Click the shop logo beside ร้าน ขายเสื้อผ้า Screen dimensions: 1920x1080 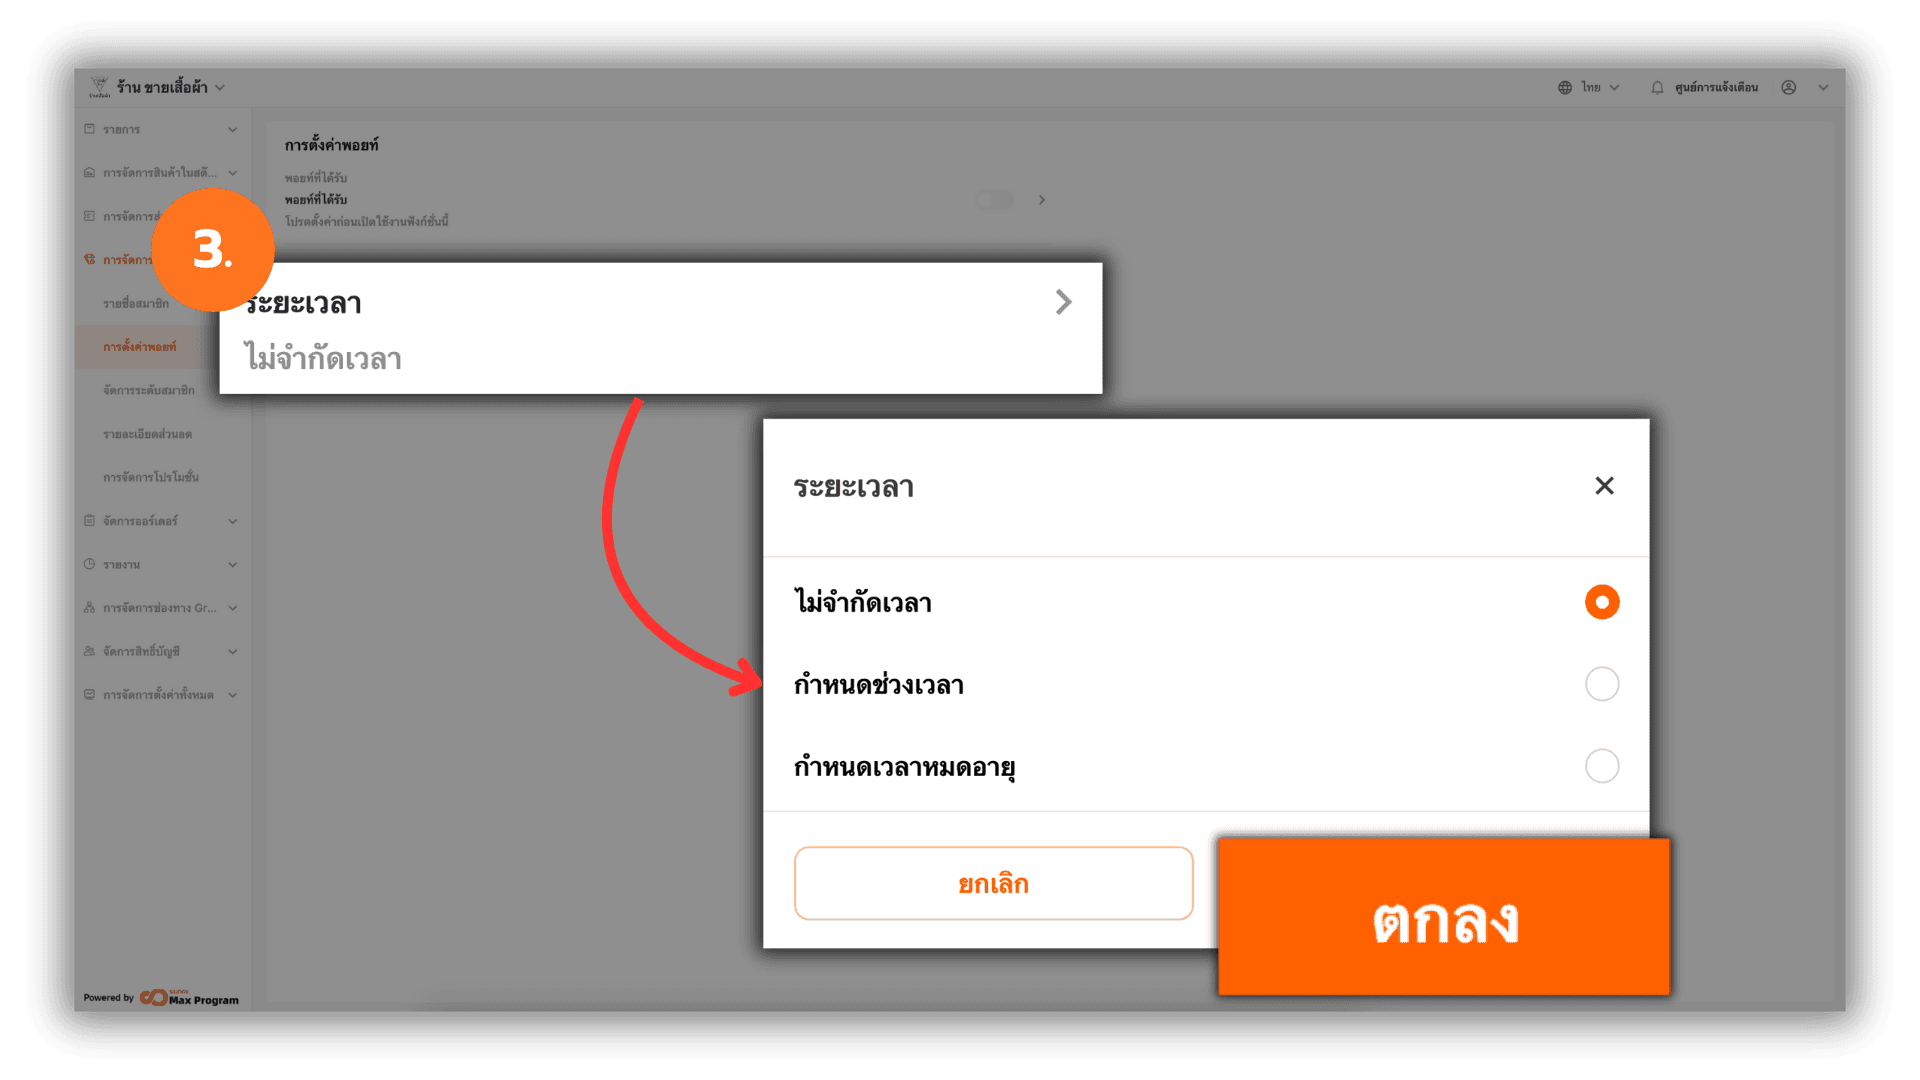click(x=99, y=87)
